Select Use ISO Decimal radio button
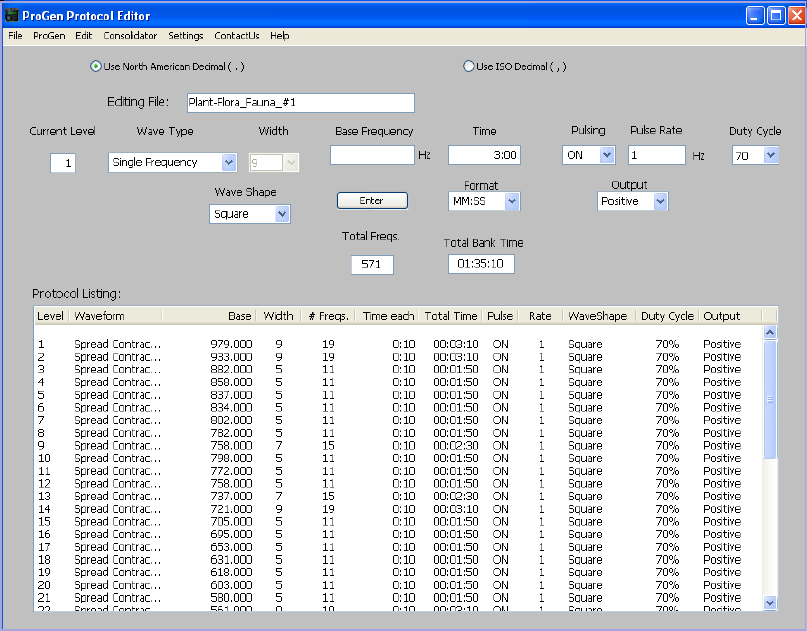The width and height of the screenshot is (807, 631). tap(469, 67)
